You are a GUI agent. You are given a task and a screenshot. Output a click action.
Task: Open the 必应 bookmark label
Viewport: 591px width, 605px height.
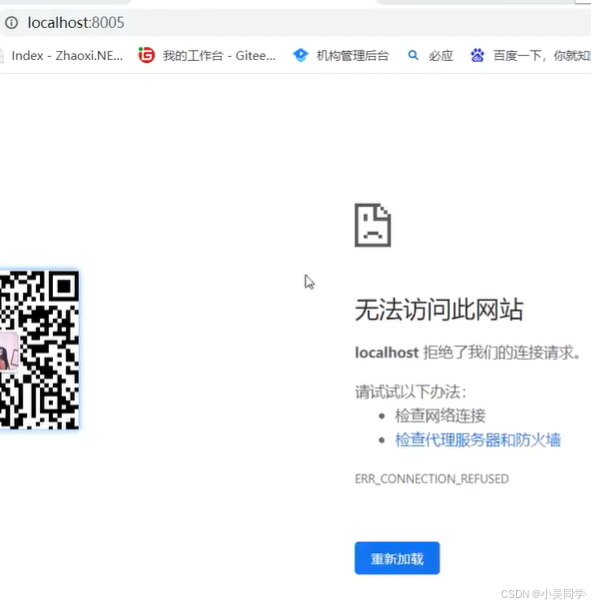pos(441,56)
